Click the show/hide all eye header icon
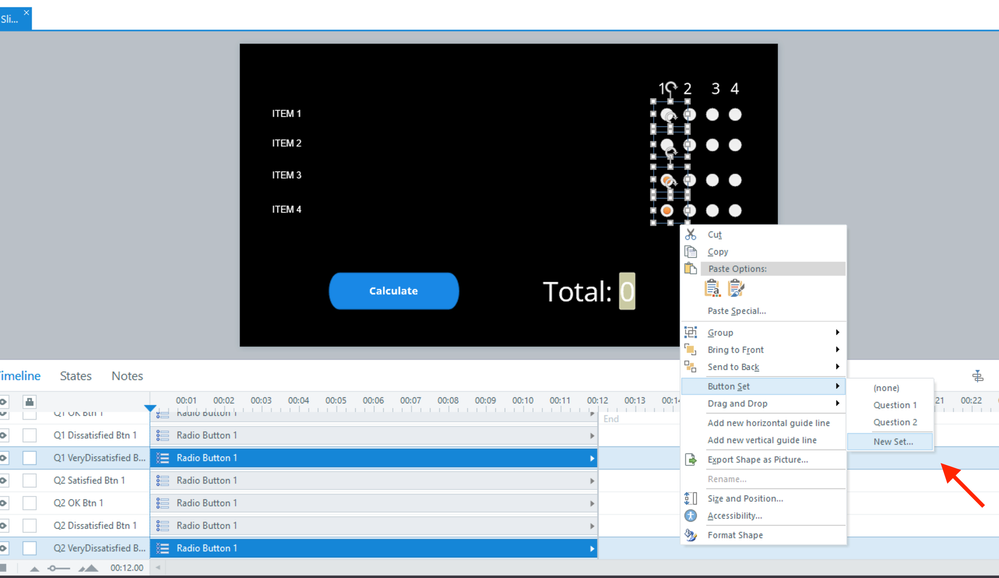 [3, 402]
